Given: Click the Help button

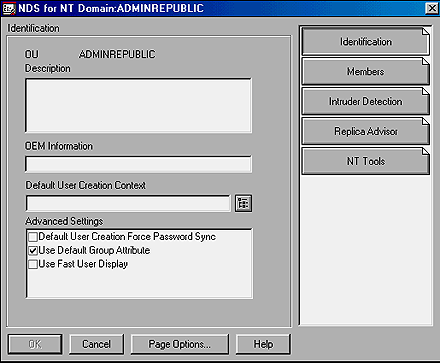Looking at the screenshot, I should (263, 344).
